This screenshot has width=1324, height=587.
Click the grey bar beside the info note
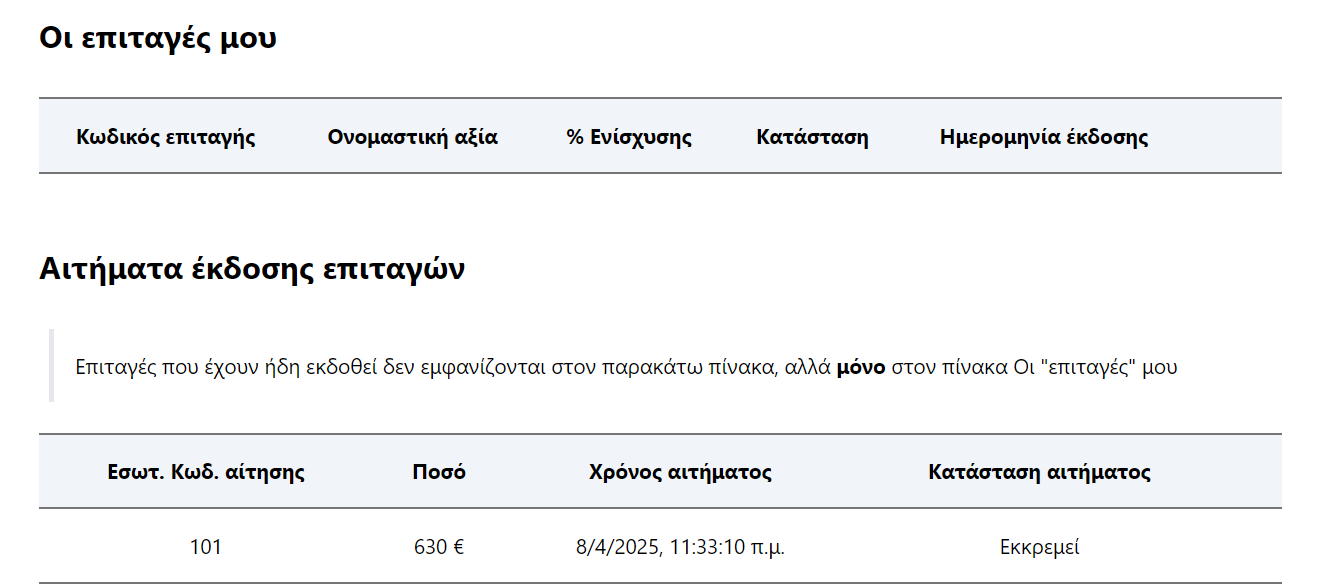pos(51,366)
